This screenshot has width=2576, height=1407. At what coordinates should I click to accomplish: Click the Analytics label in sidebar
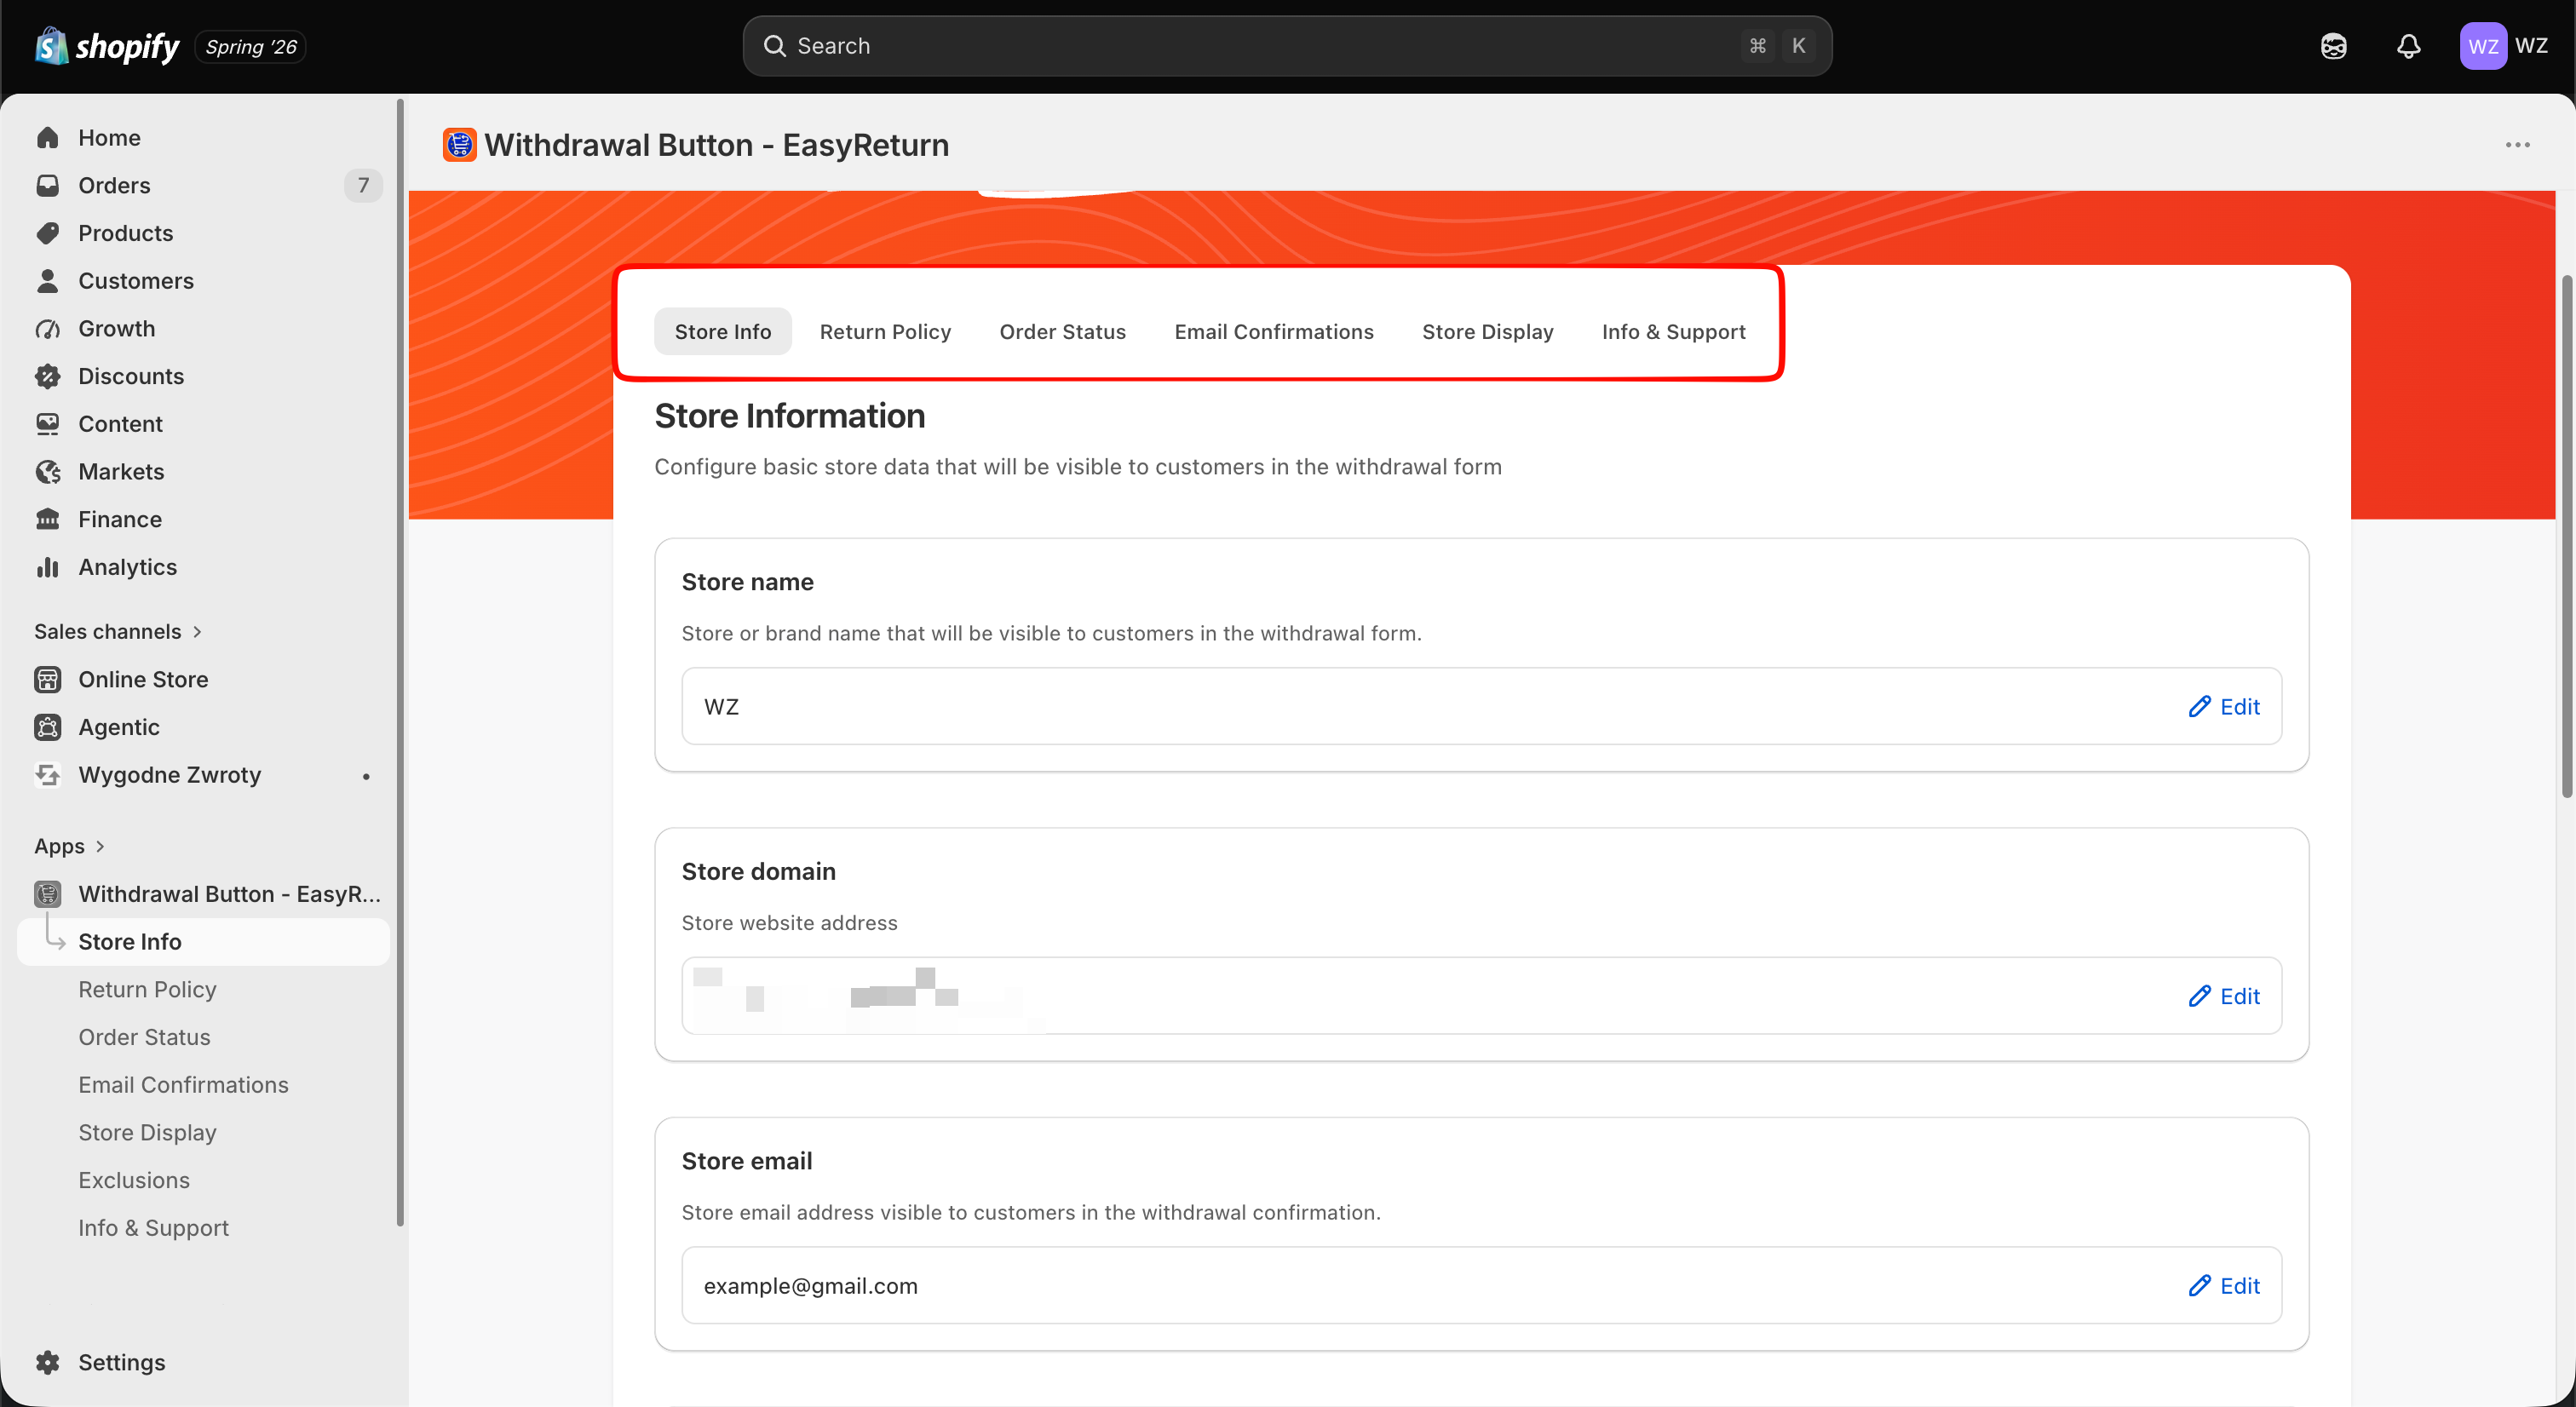coord(128,567)
